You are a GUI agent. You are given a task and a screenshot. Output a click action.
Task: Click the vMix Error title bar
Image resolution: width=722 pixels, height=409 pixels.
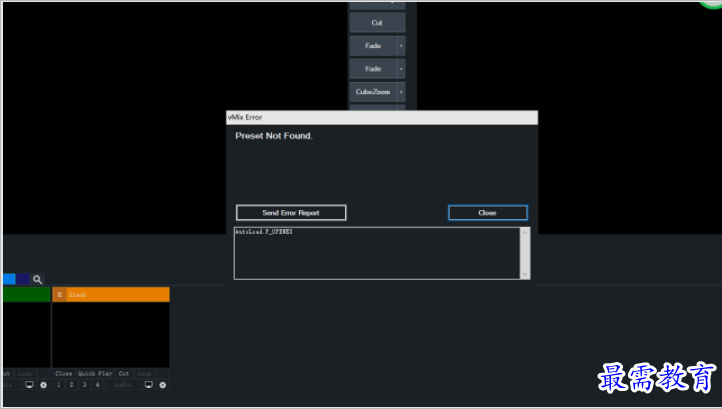pyautogui.click(x=382, y=117)
